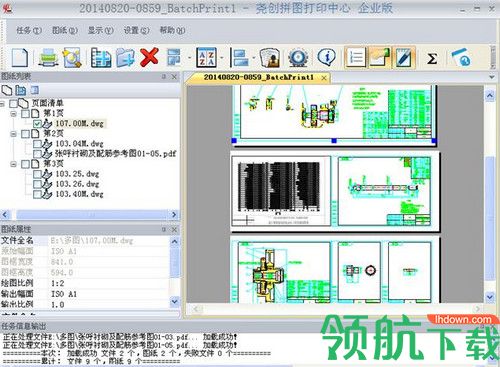Click the preview scrollbar up arrow
This screenshot has width=500, height=367.
point(490,96)
